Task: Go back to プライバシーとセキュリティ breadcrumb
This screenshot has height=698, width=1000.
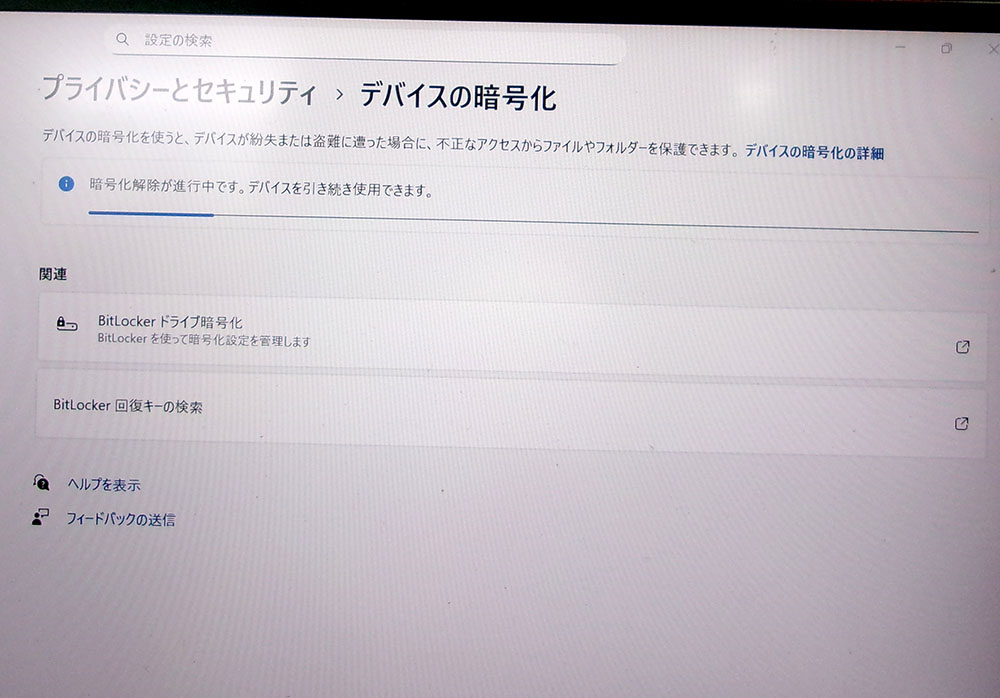Action: [x=178, y=92]
